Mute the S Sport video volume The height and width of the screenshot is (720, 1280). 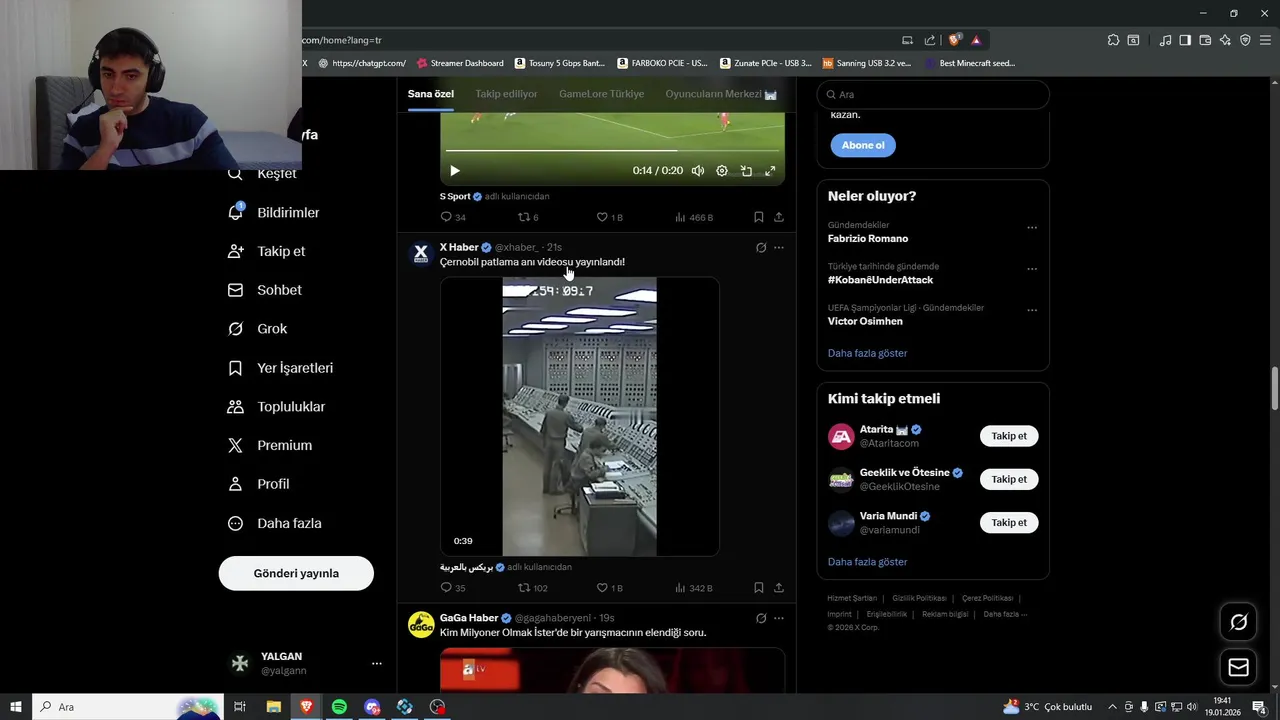pyautogui.click(x=698, y=171)
